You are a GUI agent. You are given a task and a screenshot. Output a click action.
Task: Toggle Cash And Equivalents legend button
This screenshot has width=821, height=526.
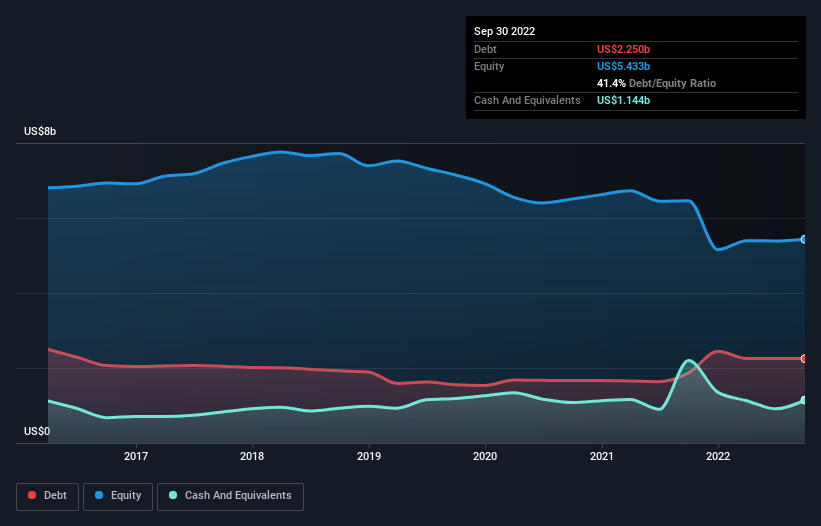point(230,496)
